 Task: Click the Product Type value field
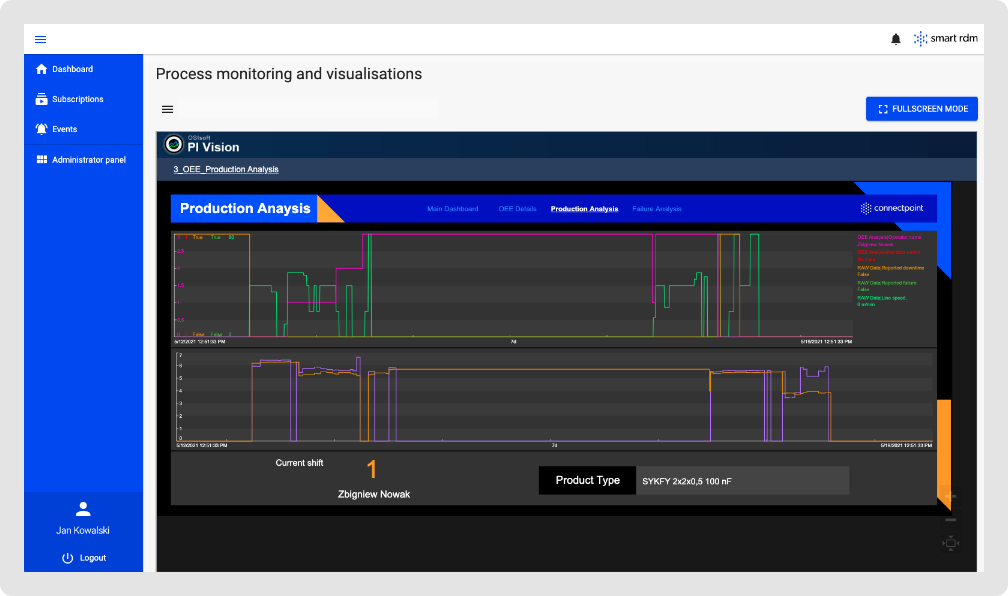(x=742, y=481)
